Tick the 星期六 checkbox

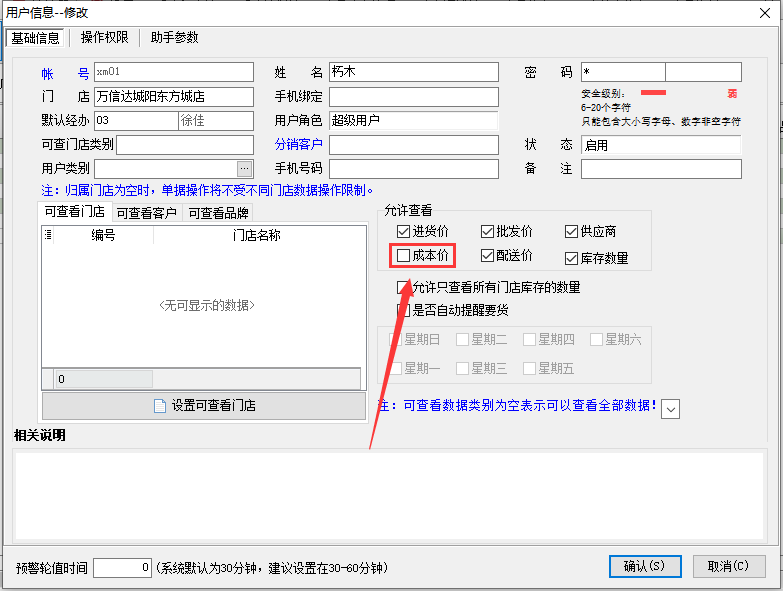(x=596, y=340)
